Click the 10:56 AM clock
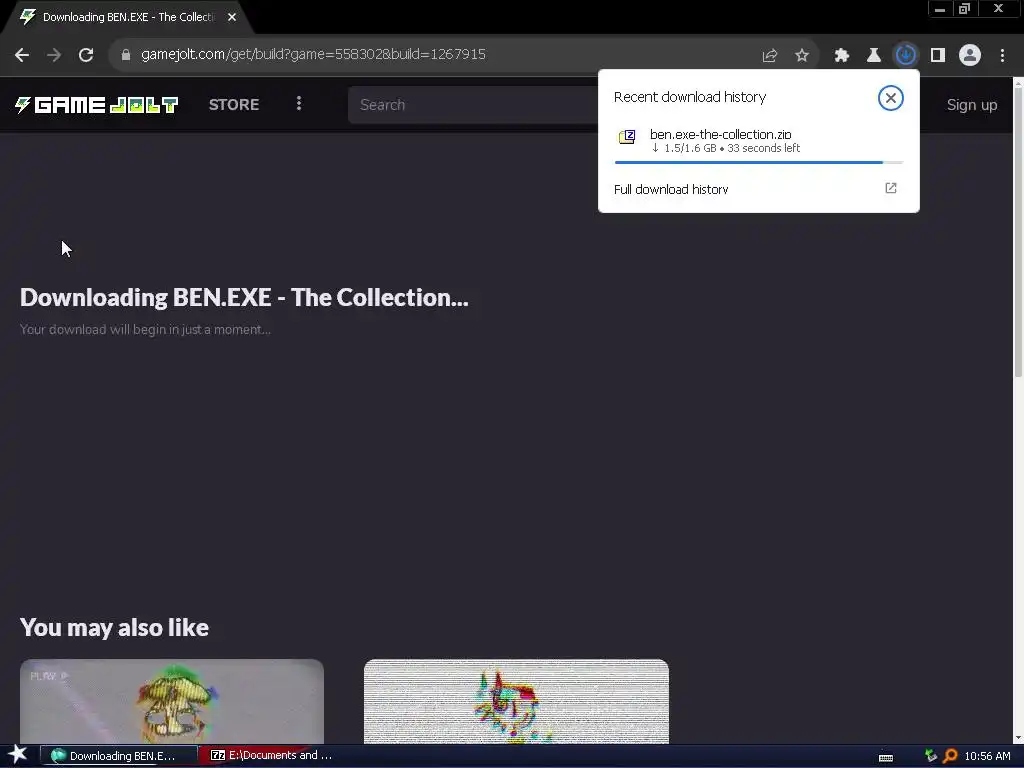Image resolution: width=1024 pixels, height=768 pixels. [987, 756]
